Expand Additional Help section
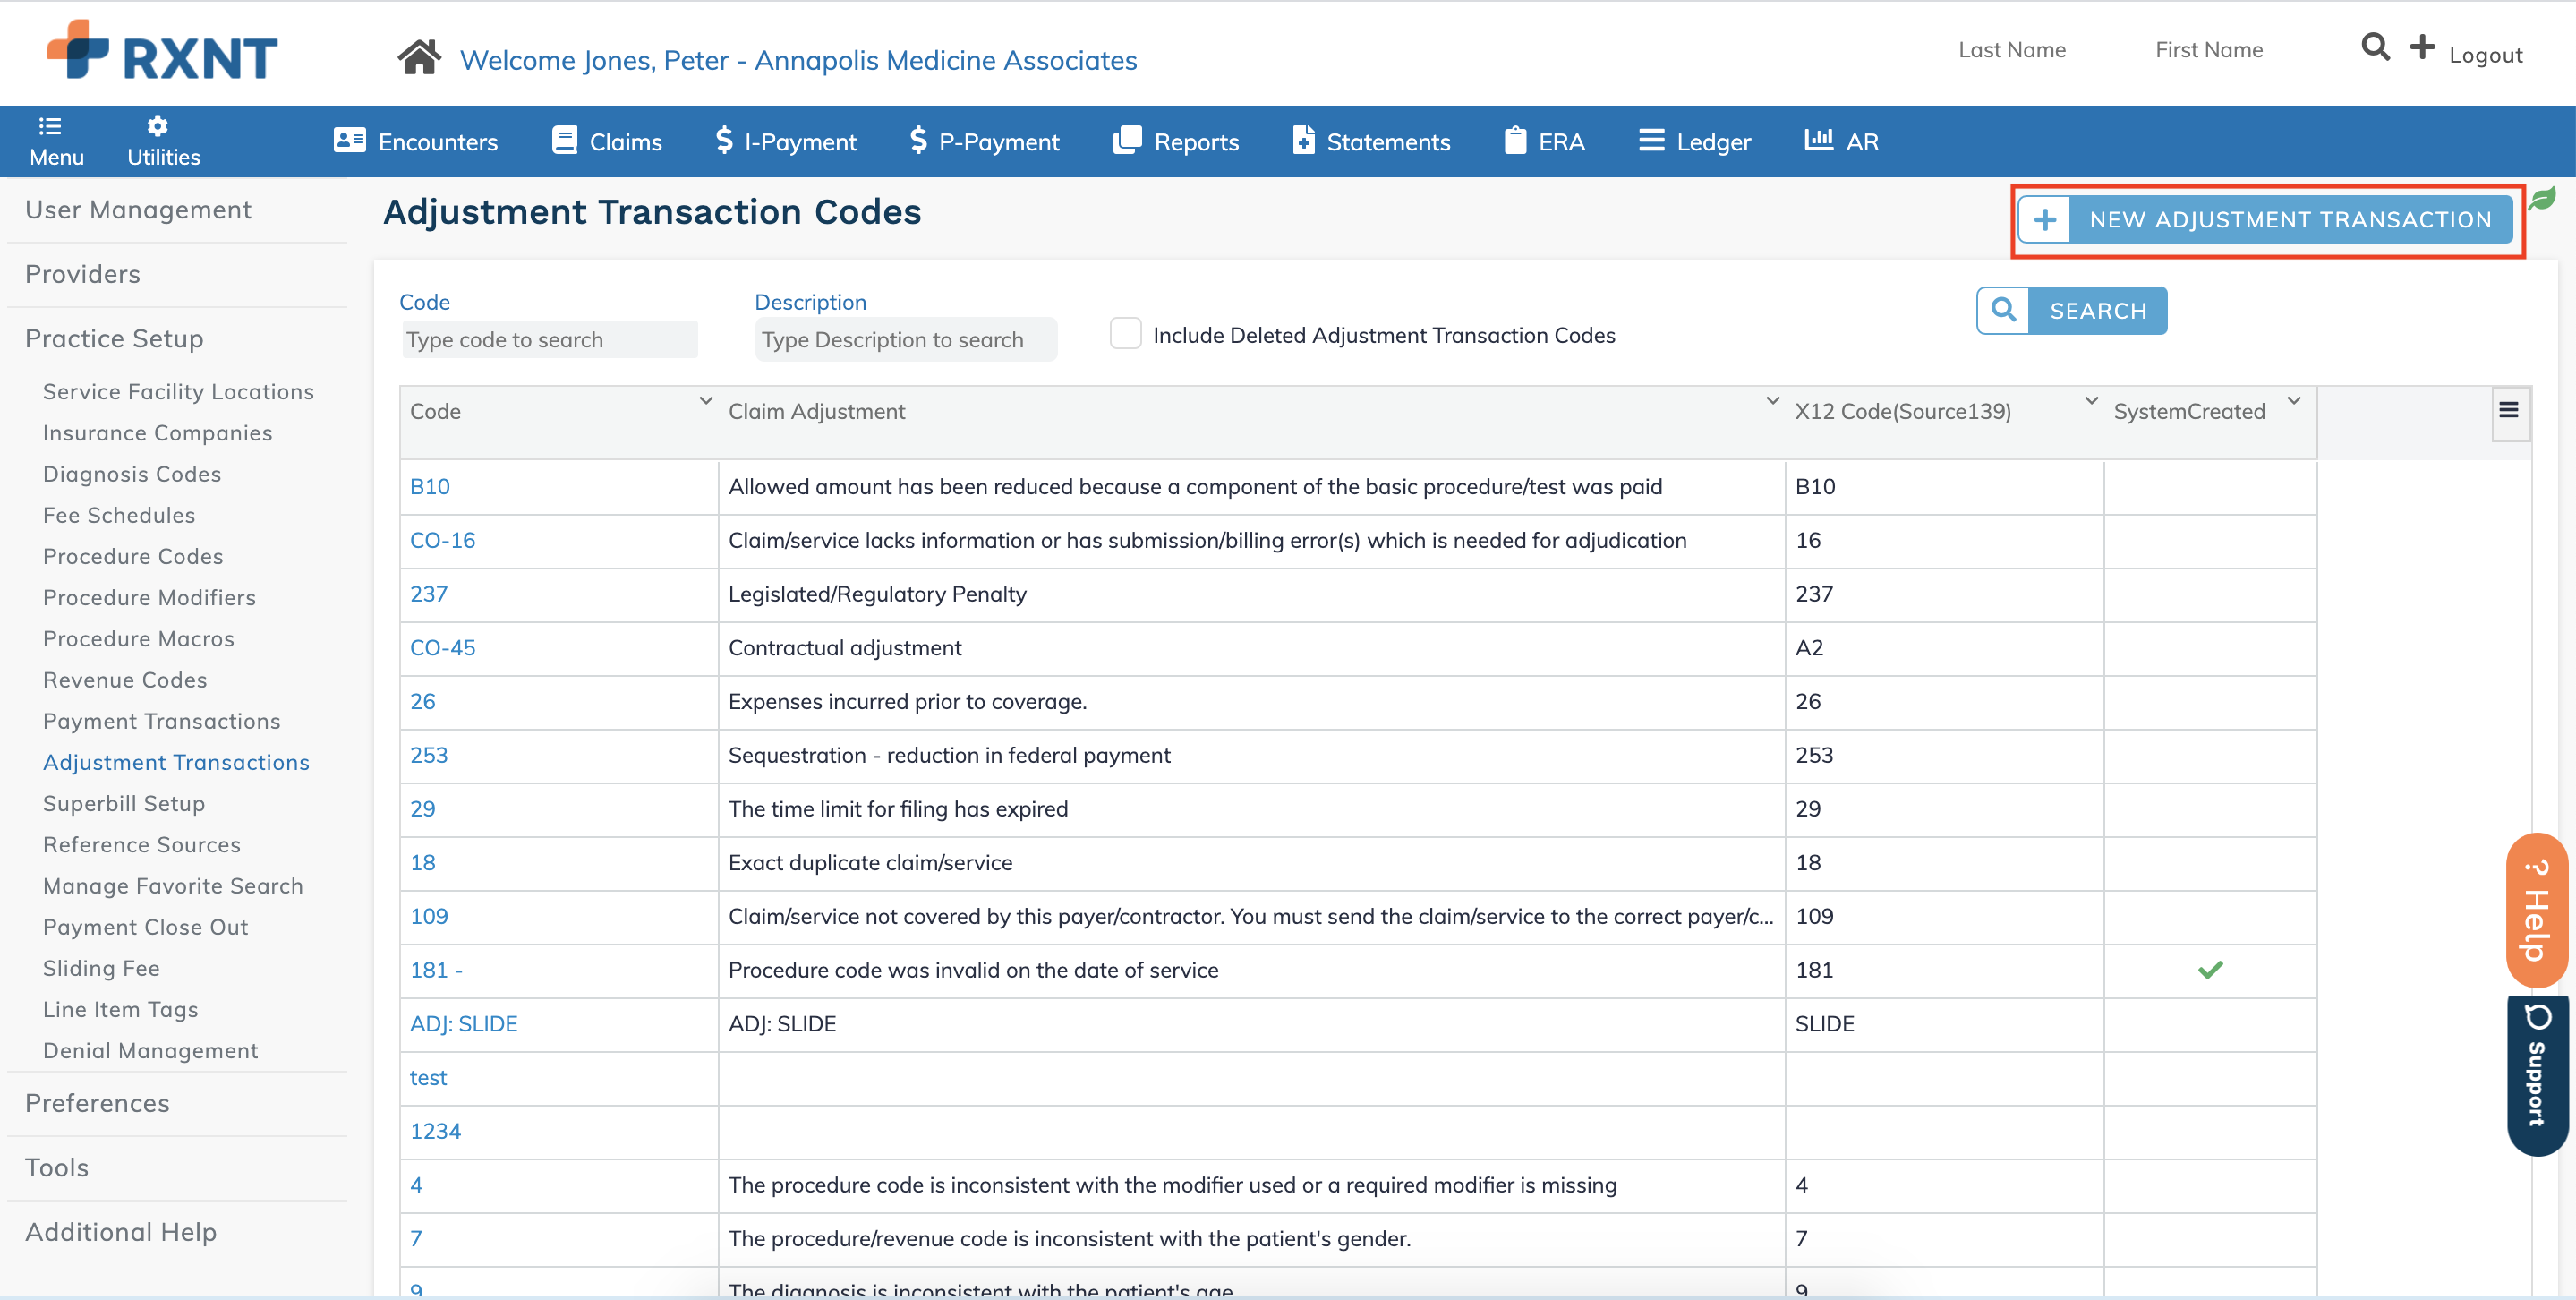The height and width of the screenshot is (1300, 2576). pos(121,1232)
